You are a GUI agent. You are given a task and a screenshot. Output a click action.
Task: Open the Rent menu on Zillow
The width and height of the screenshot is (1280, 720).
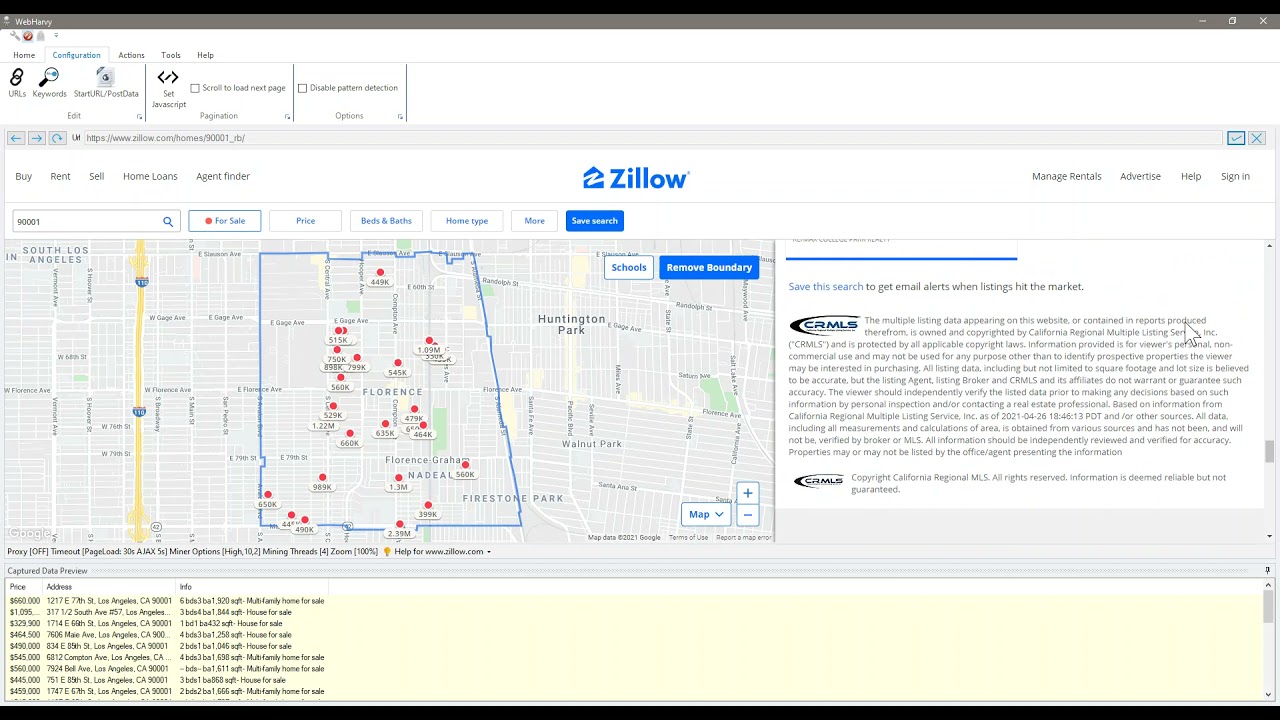(60, 176)
